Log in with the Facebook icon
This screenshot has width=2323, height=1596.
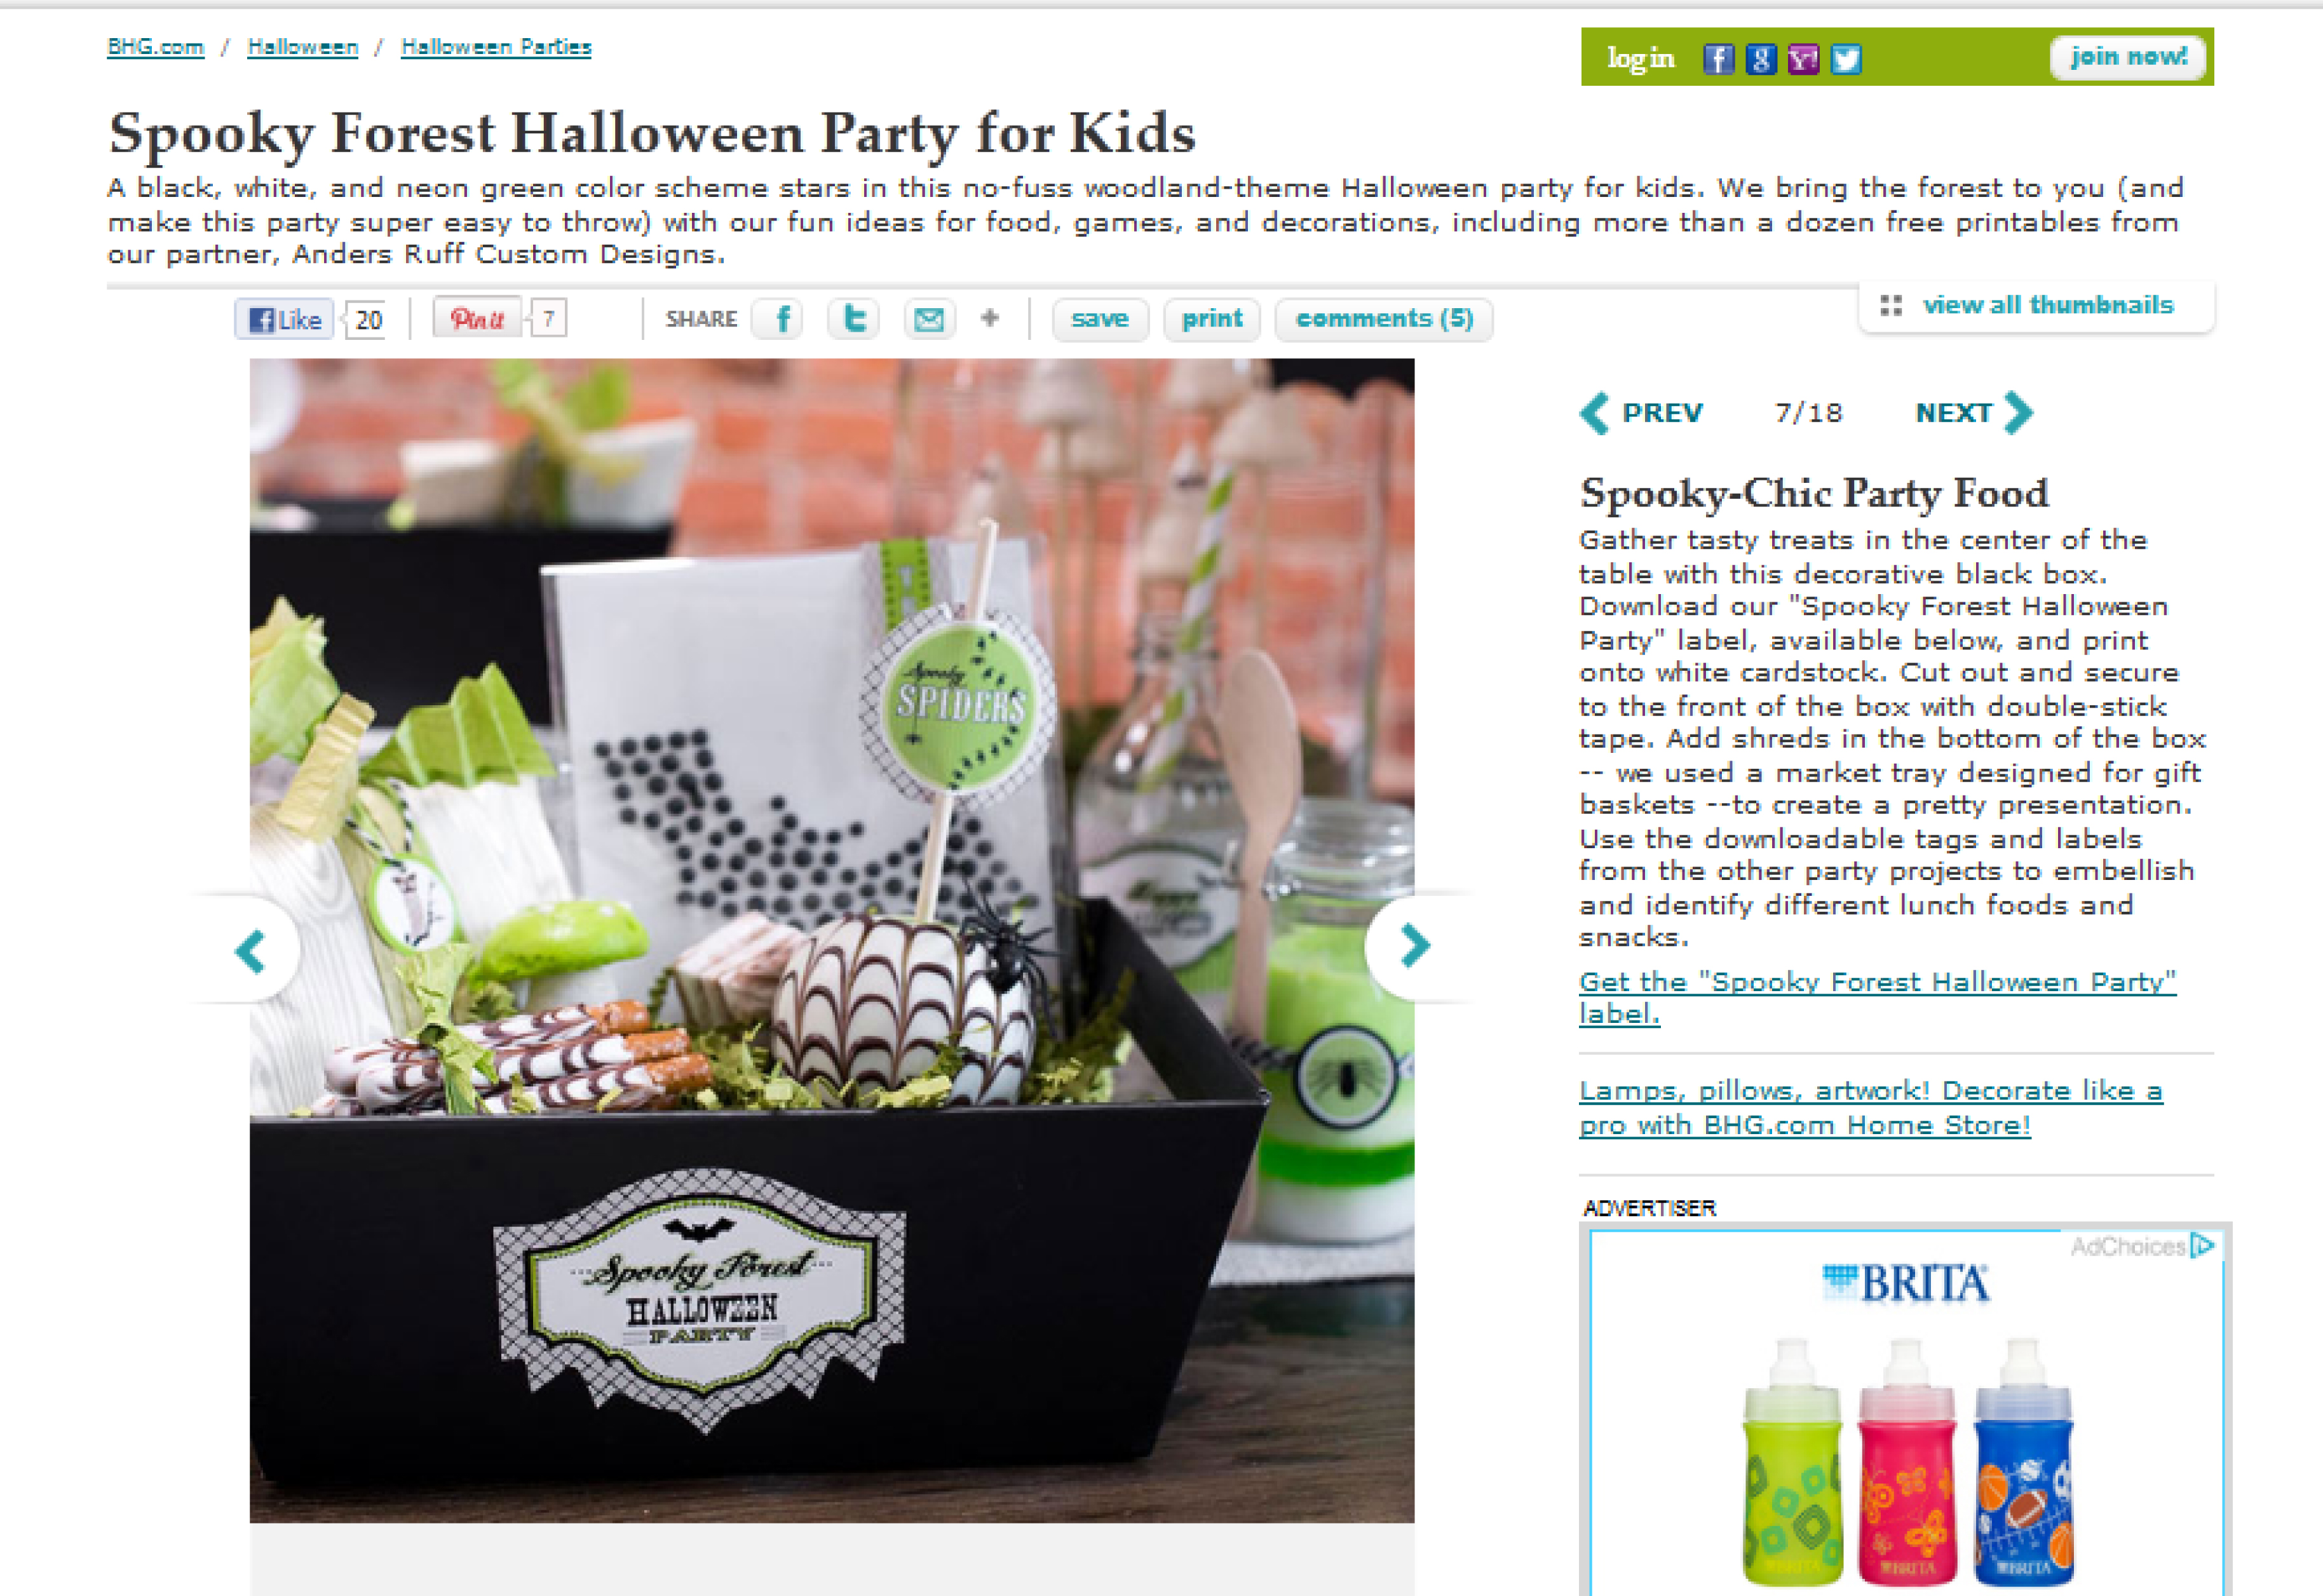1718,59
